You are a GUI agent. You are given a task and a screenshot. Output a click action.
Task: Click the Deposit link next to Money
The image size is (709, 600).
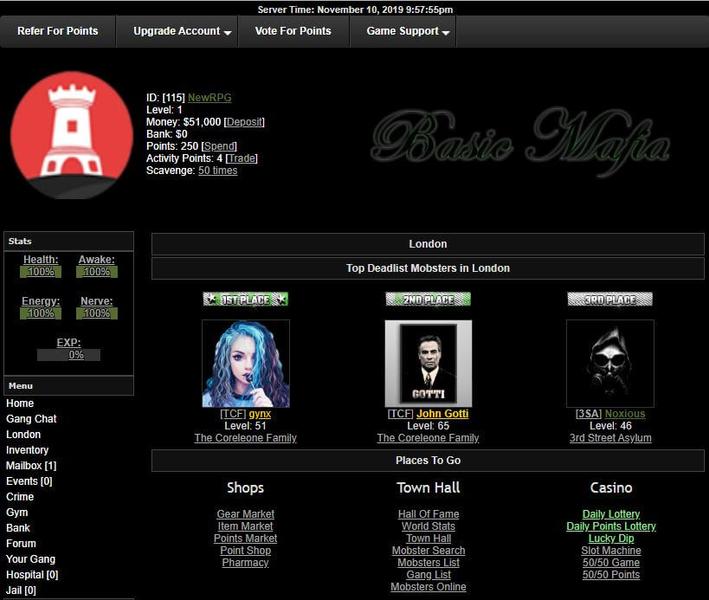point(245,122)
